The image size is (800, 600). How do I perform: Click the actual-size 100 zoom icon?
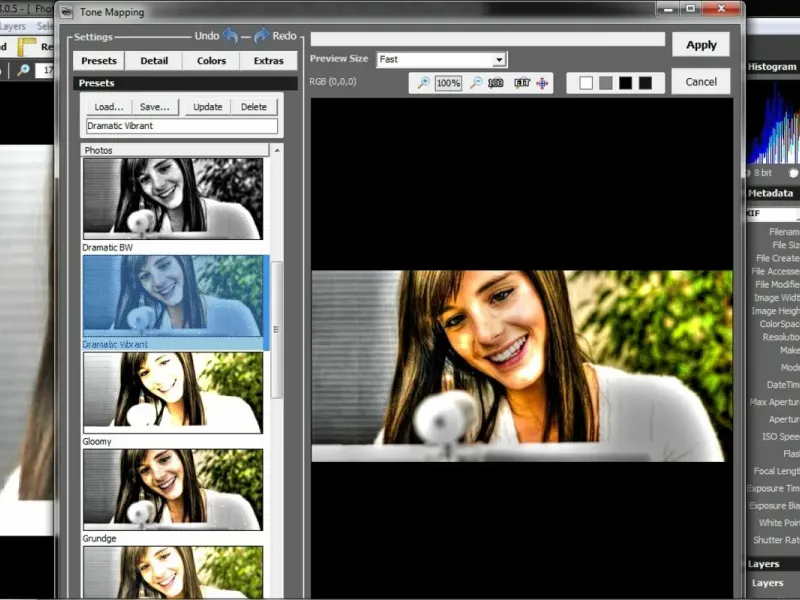tap(496, 83)
